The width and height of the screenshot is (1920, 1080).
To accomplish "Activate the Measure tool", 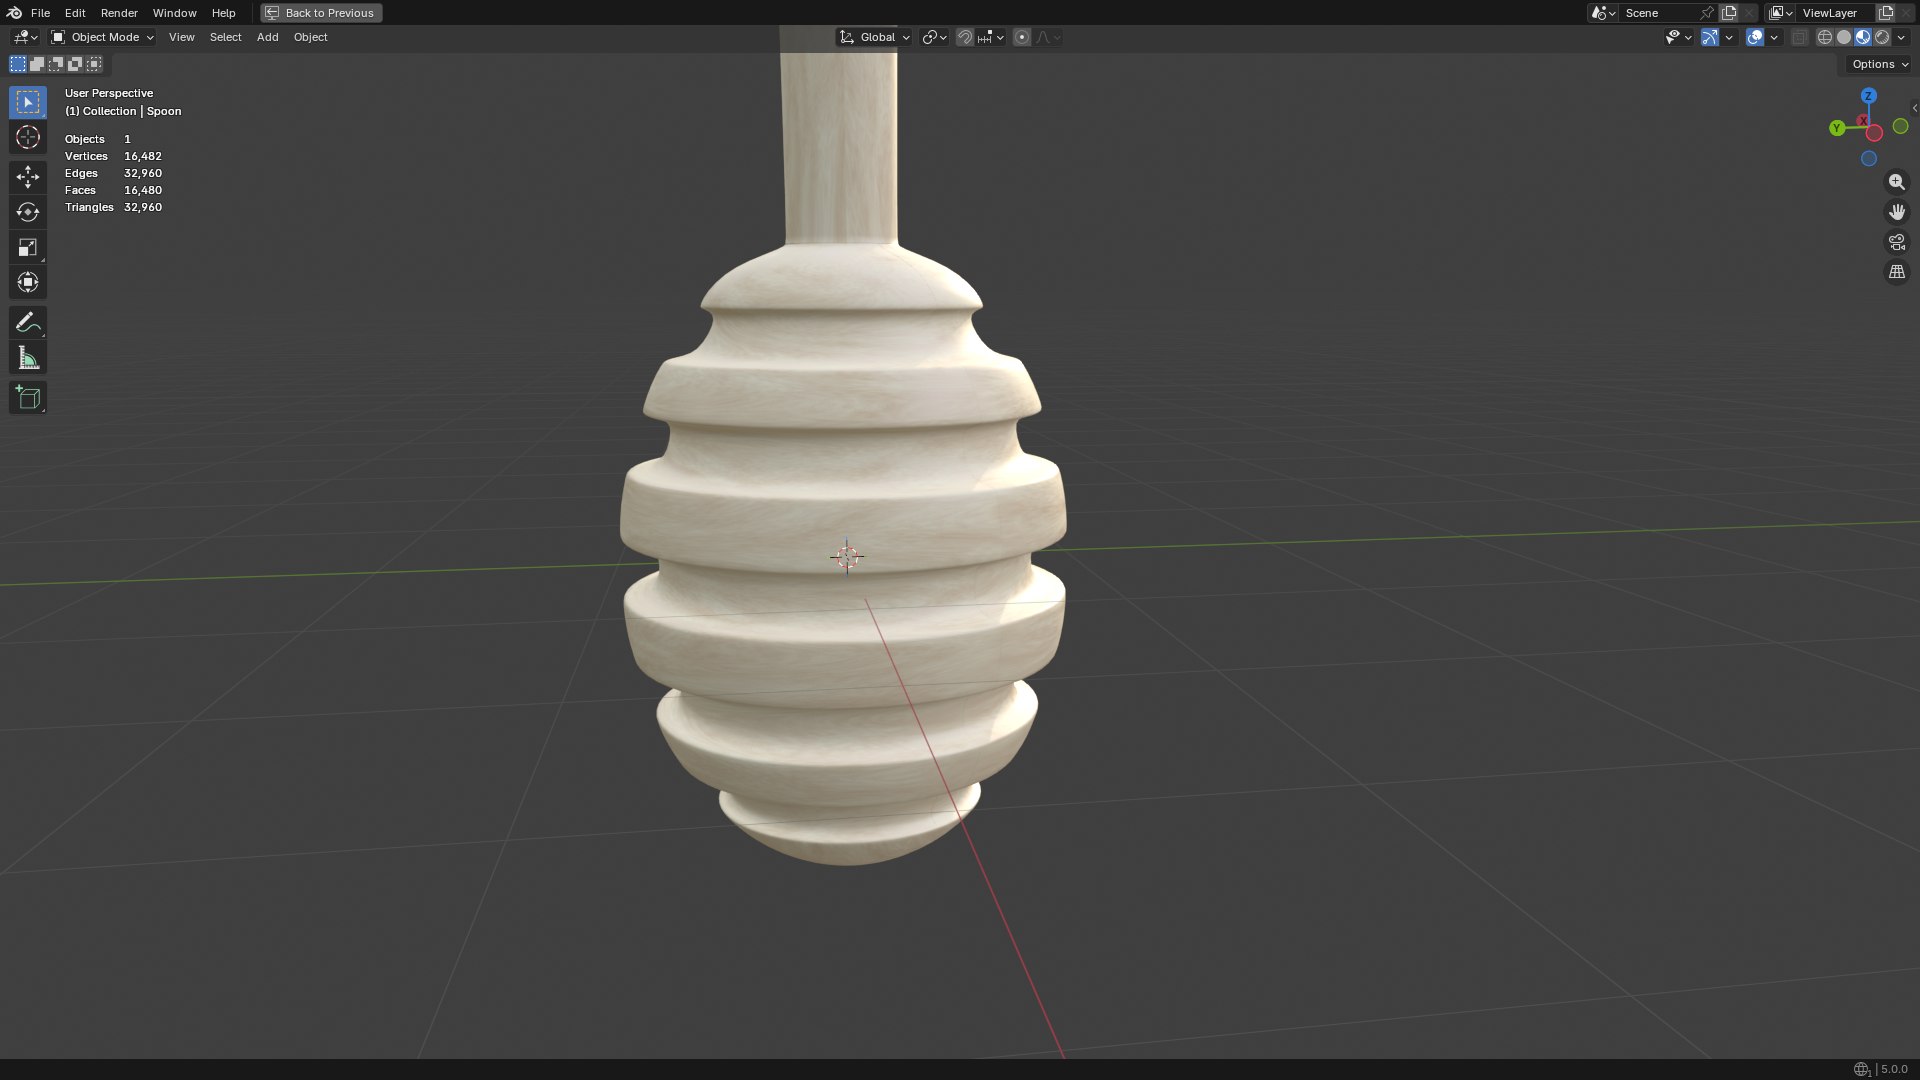I will pos(28,358).
